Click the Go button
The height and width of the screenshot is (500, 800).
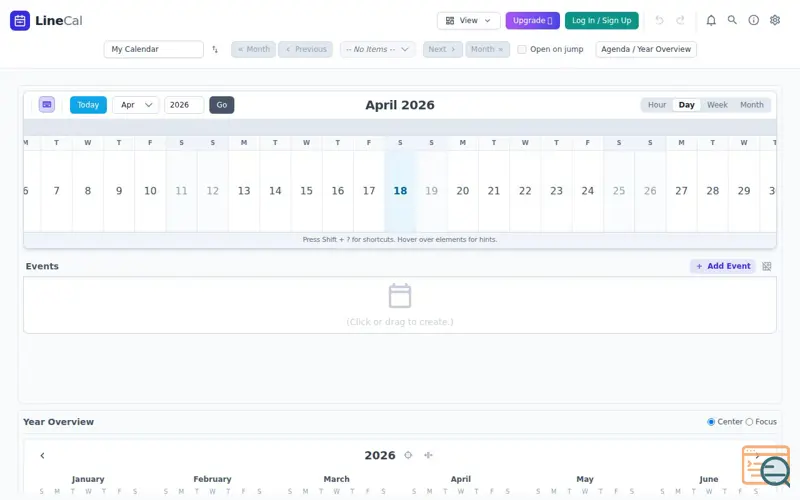221,105
